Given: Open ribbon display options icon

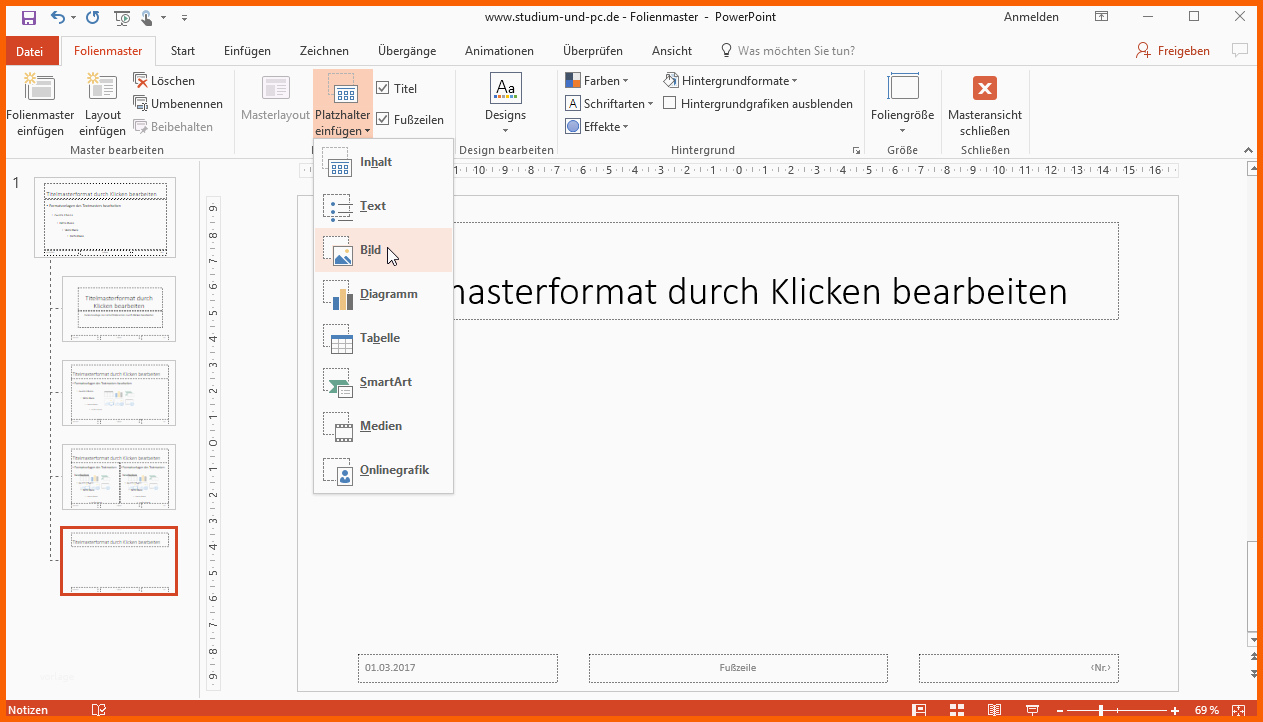Looking at the screenshot, I should coord(1101,17).
